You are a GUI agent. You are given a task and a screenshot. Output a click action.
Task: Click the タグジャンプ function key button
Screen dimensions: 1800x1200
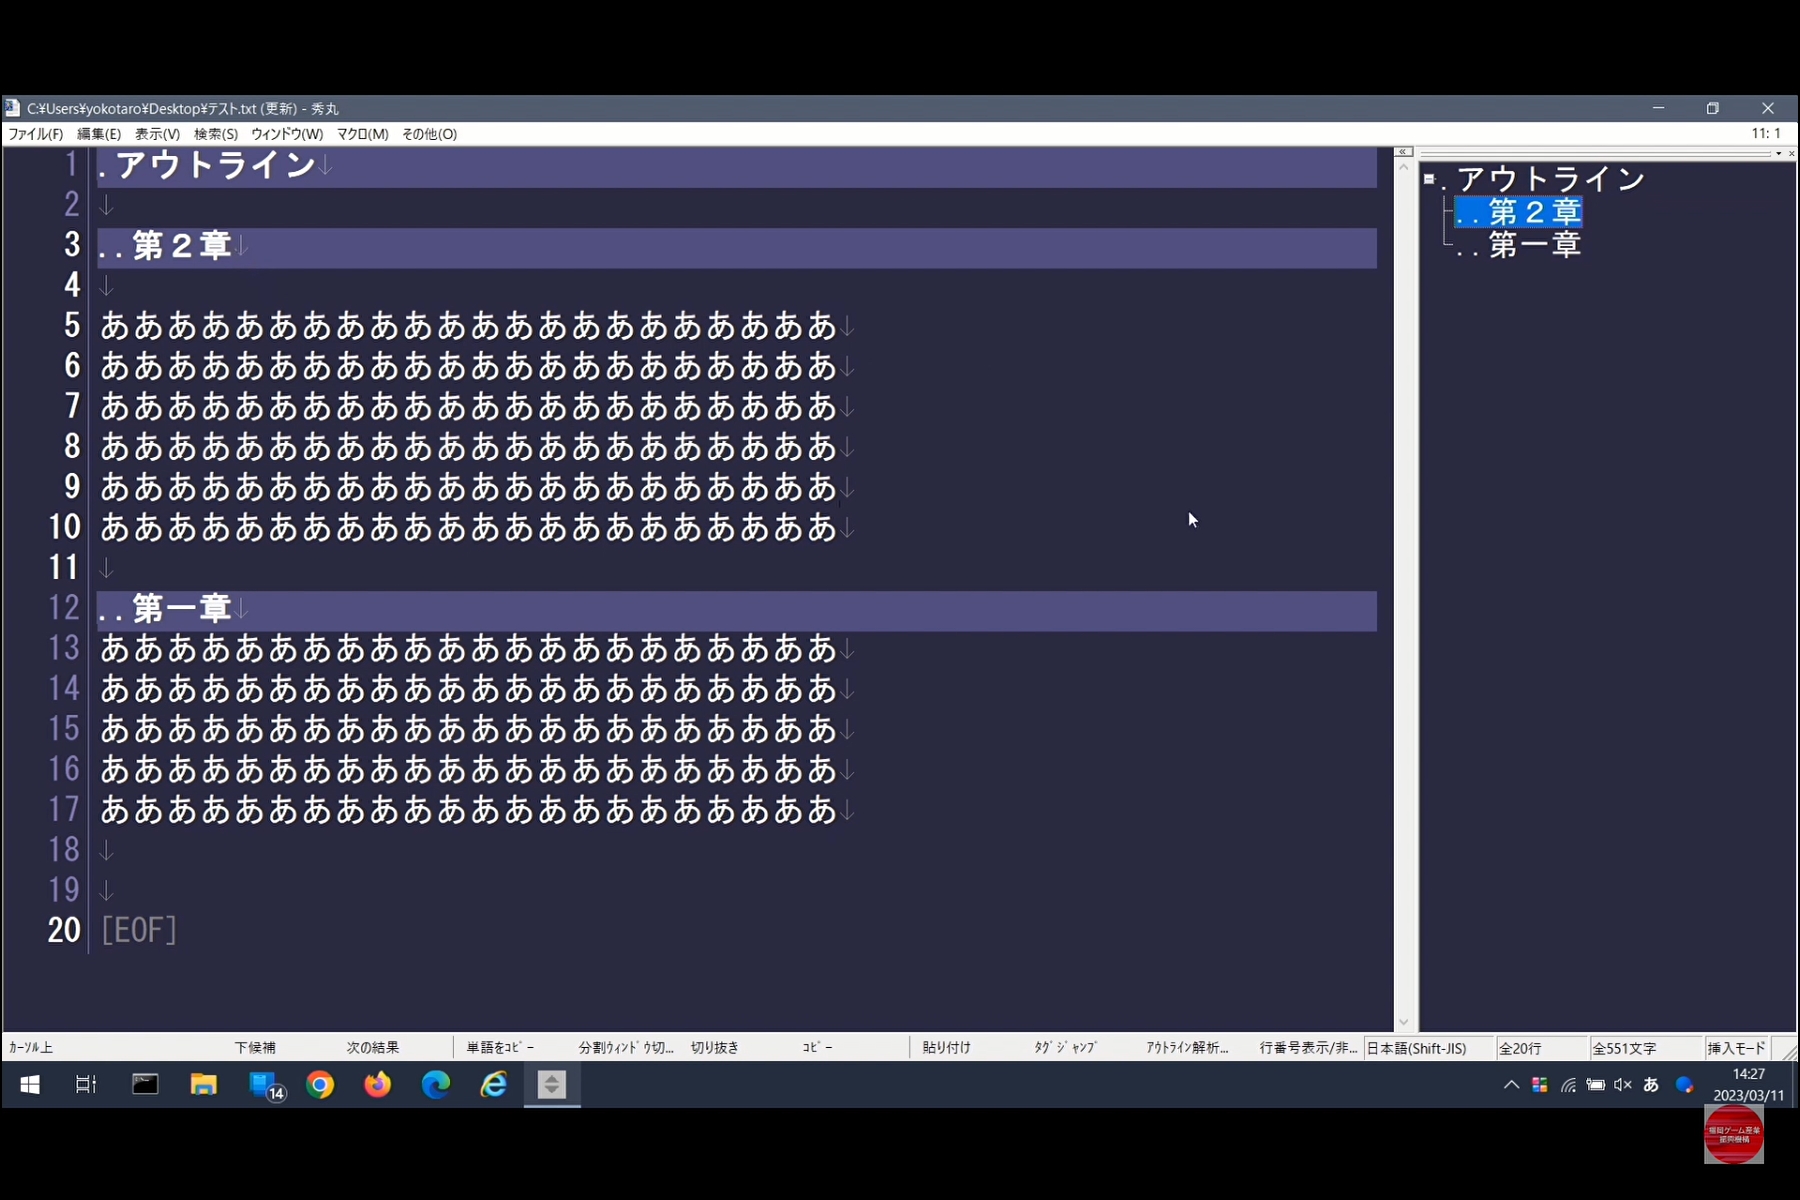tap(1066, 1048)
